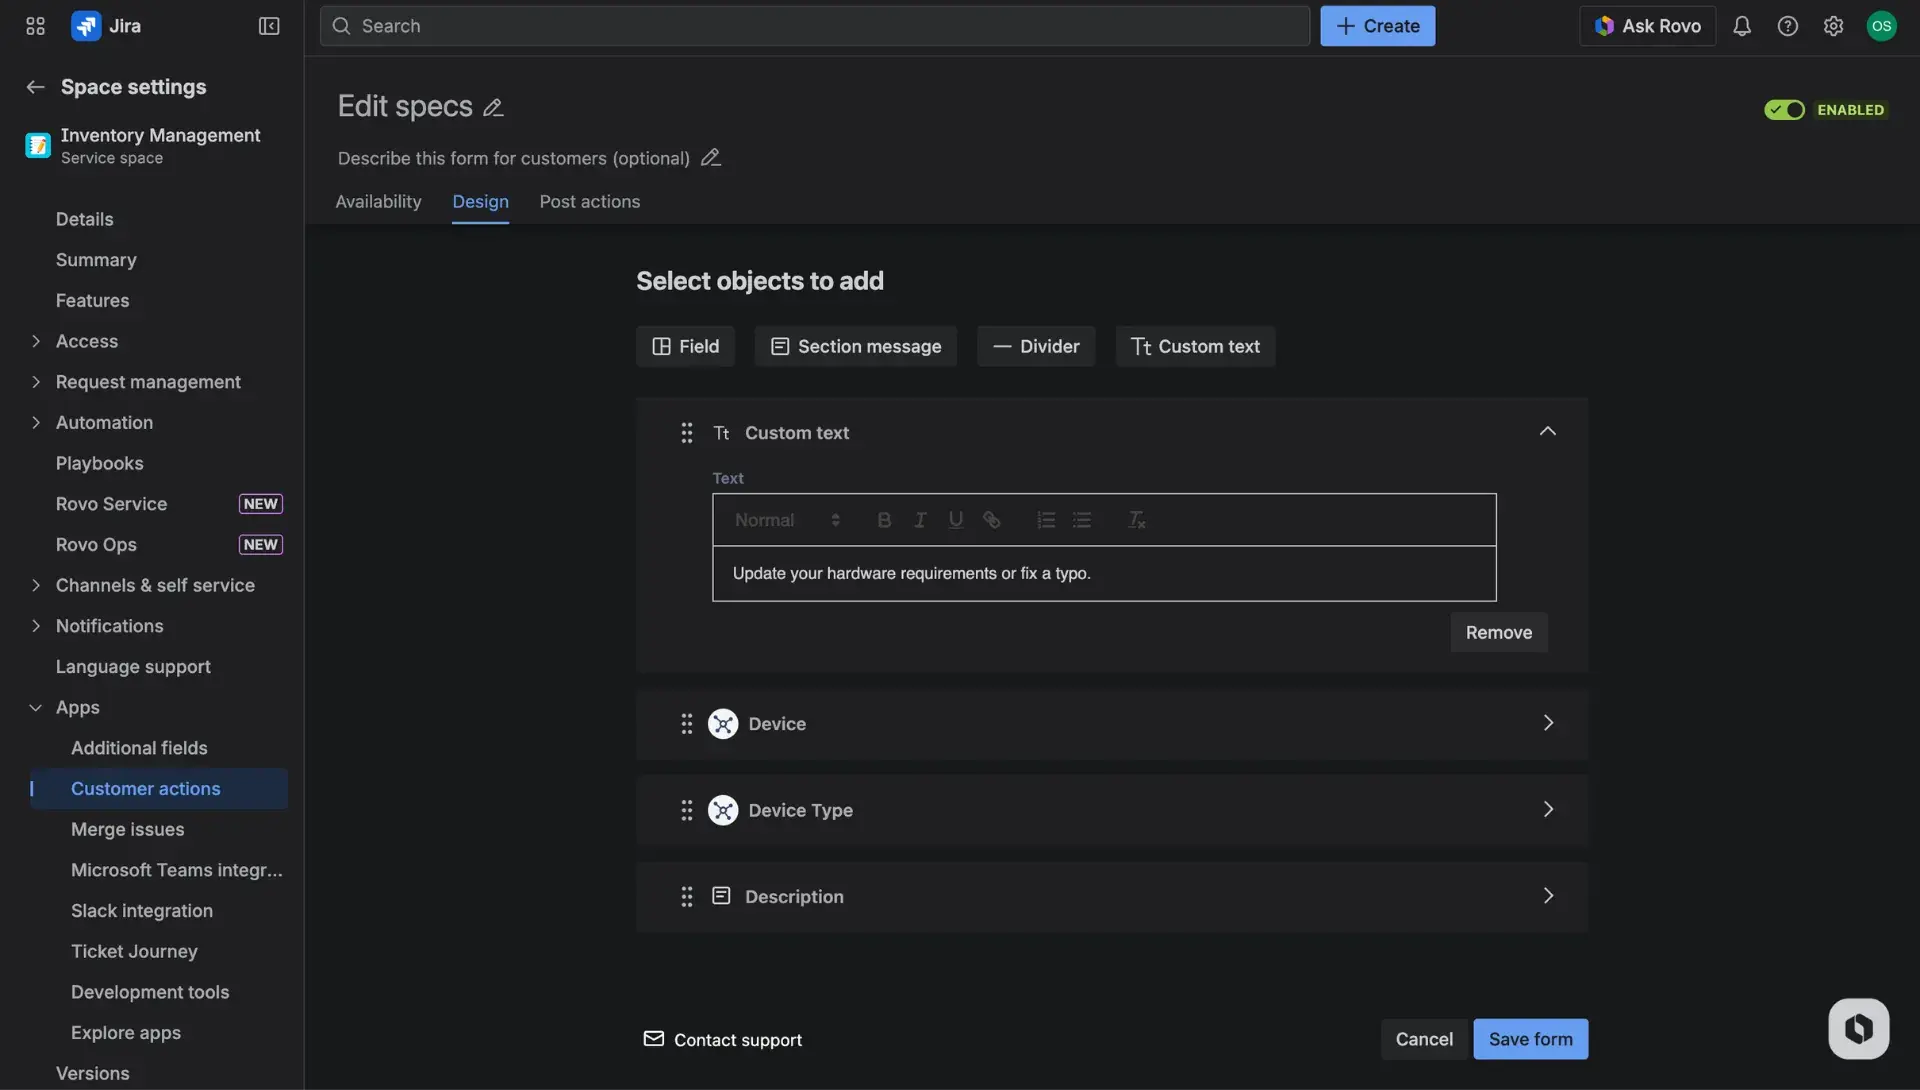
Task: Switch to the Availability tab
Action: pos(378,201)
